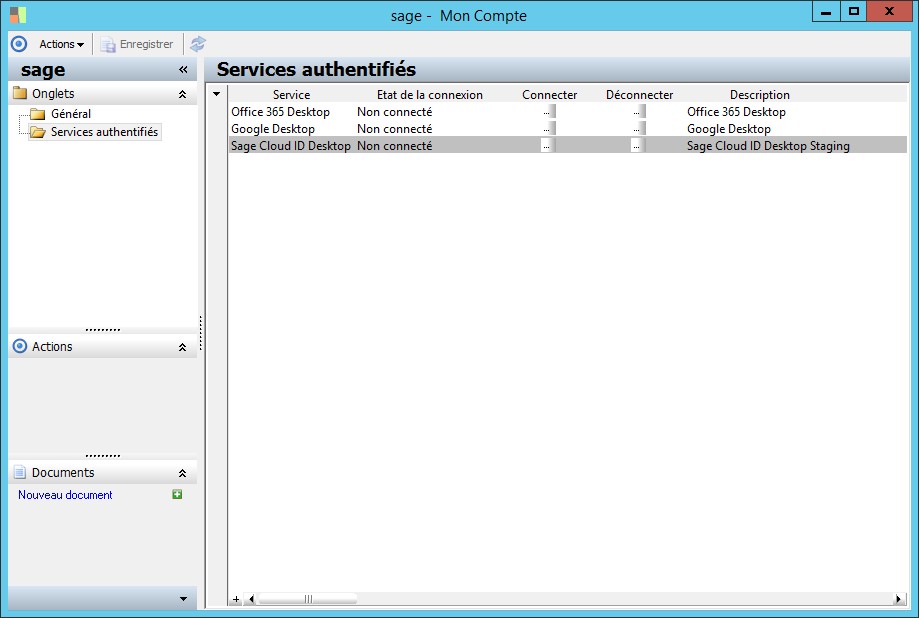Image resolution: width=919 pixels, height=618 pixels.
Task: Select the Google Desktop service cell
Action: tap(291, 128)
